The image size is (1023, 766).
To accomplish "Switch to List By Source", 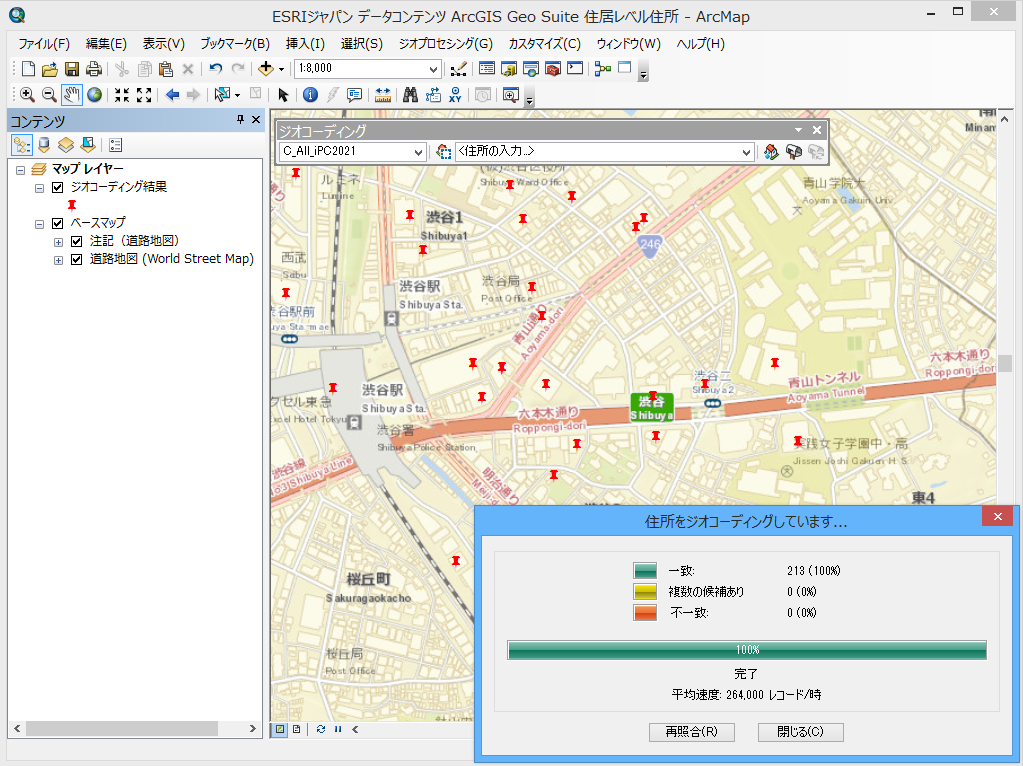I will pos(44,145).
